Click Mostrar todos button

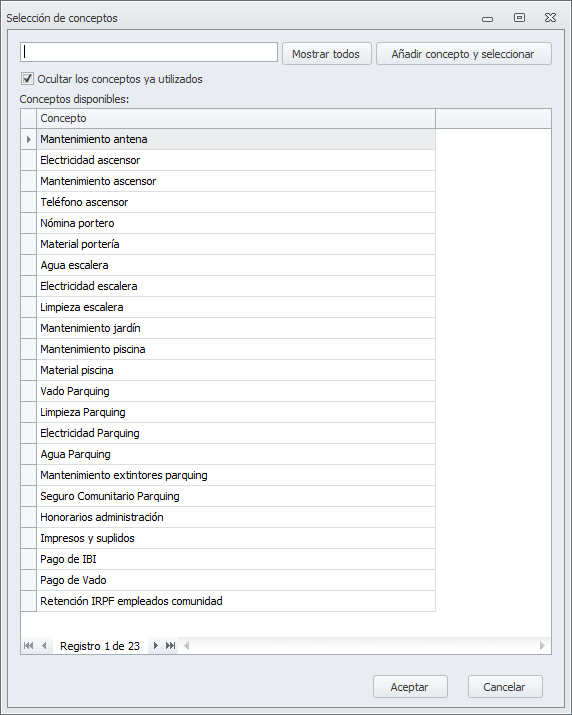click(x=327, y=54)
